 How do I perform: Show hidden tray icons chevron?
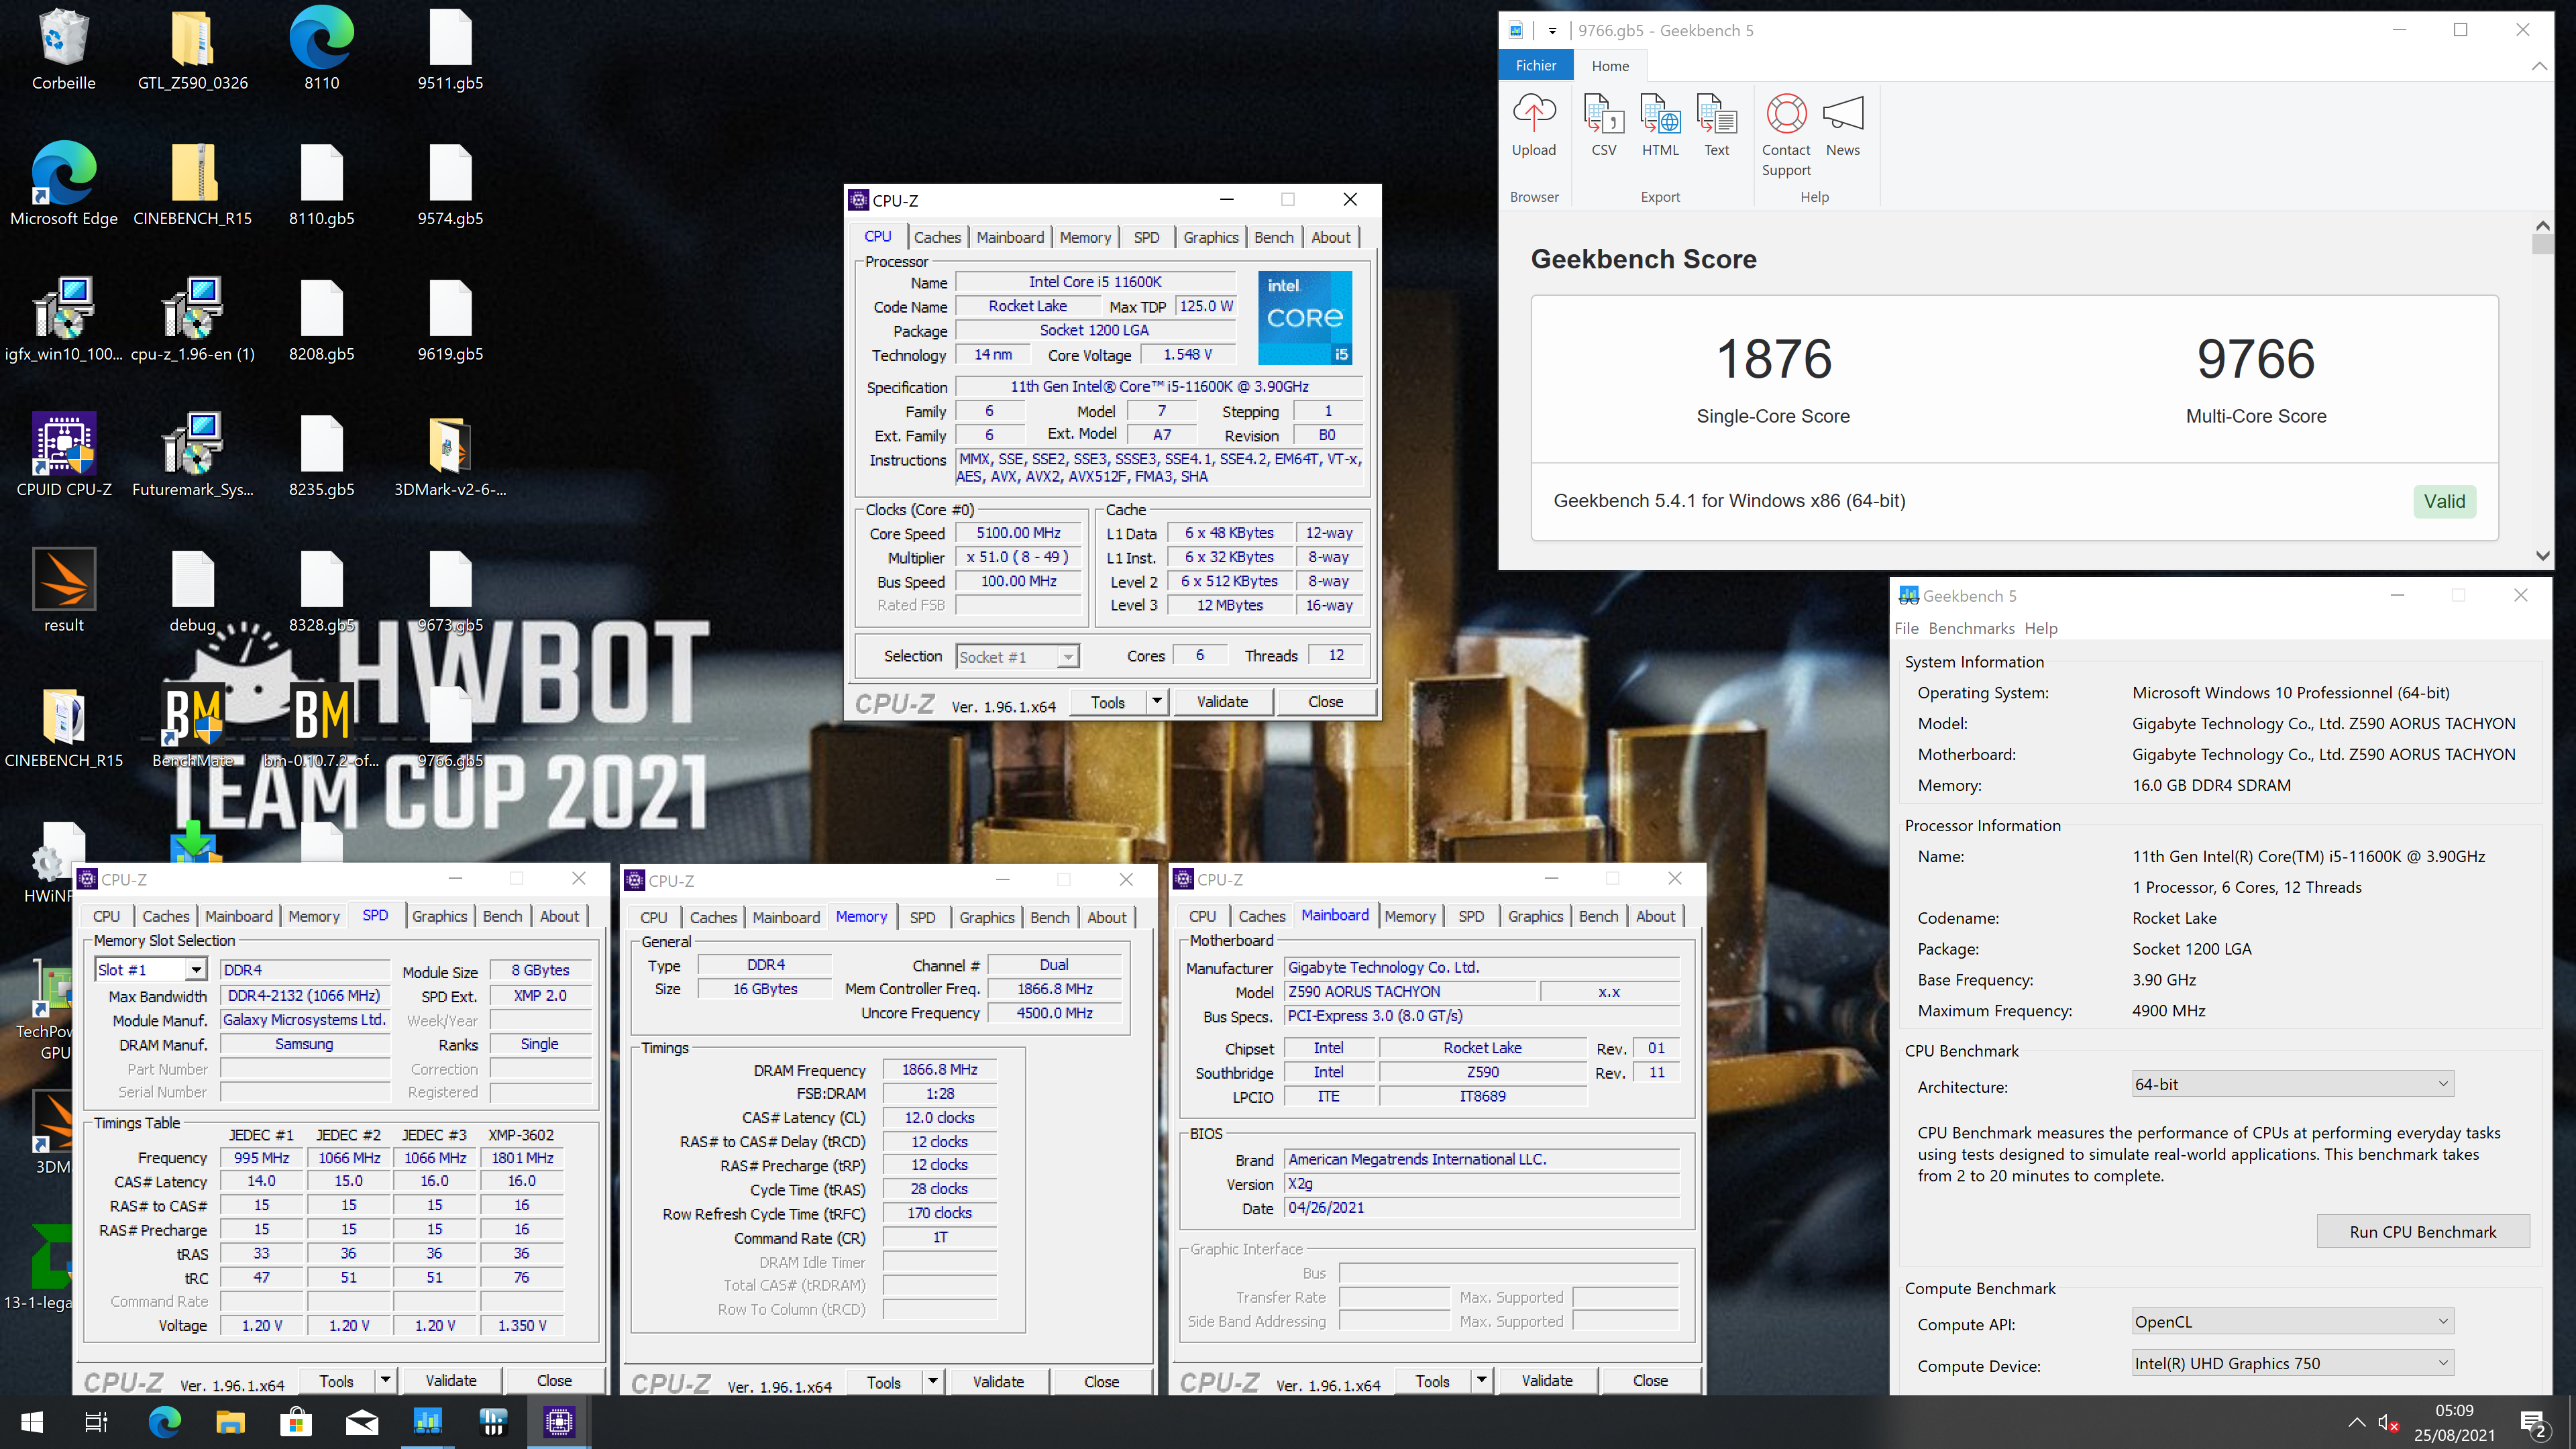2356,1422
